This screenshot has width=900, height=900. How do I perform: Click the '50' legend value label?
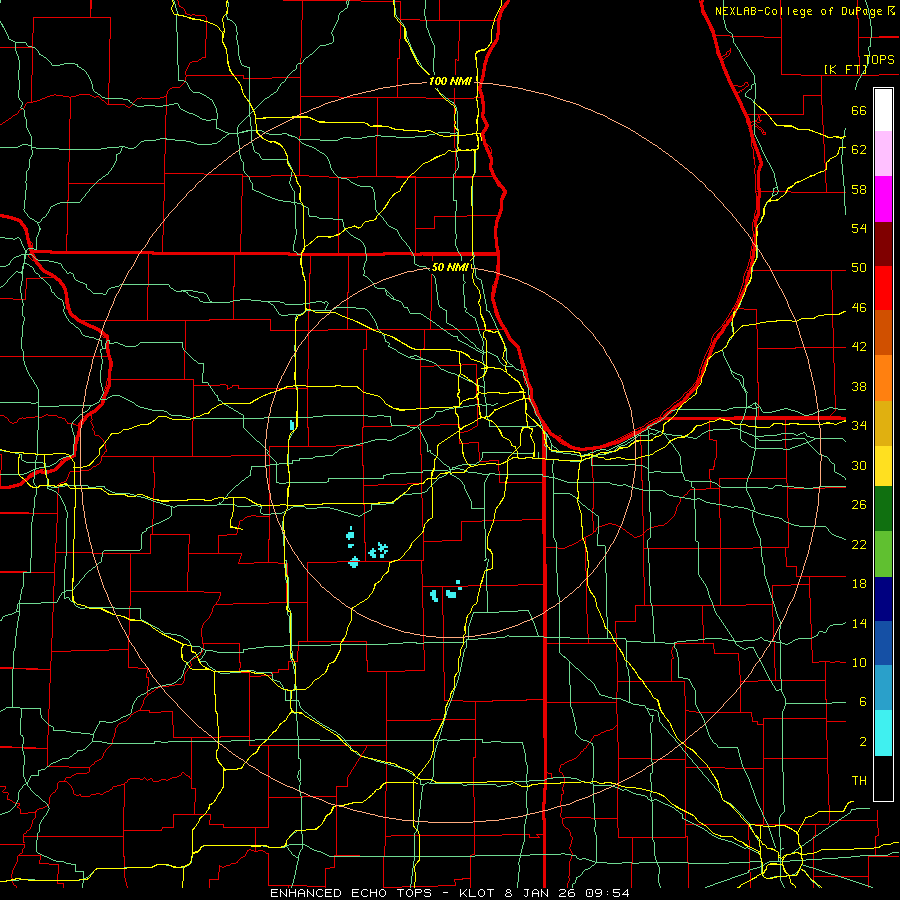tap(859, 267)
